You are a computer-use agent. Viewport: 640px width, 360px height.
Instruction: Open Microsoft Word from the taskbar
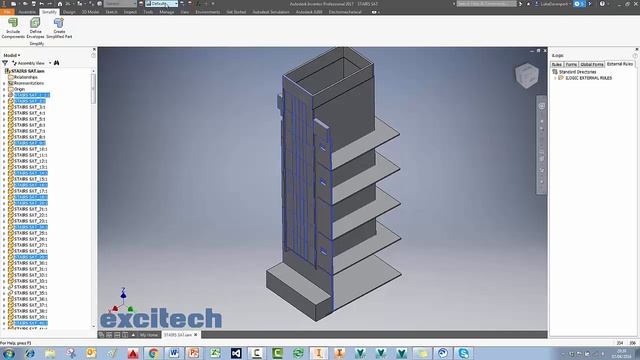pos(174,353)
